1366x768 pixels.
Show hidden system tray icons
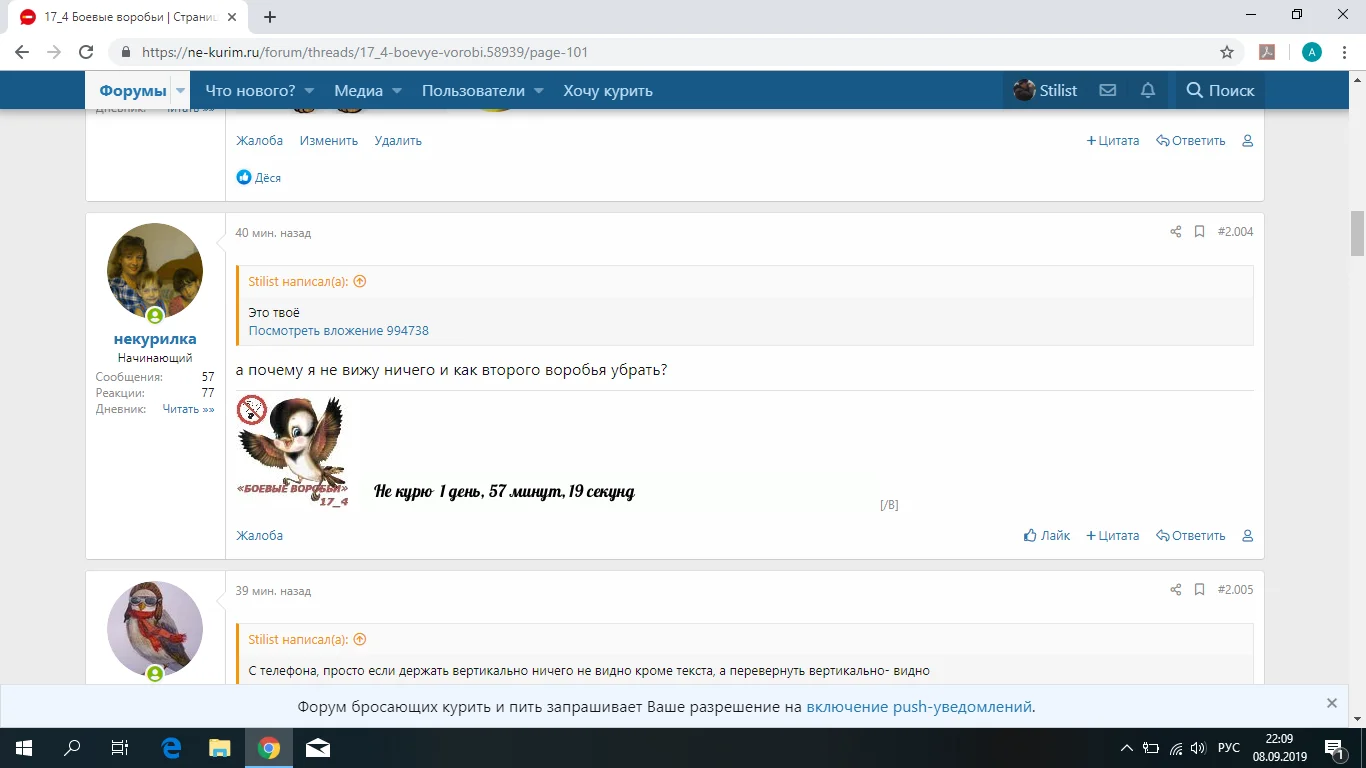click(1127, 748)
